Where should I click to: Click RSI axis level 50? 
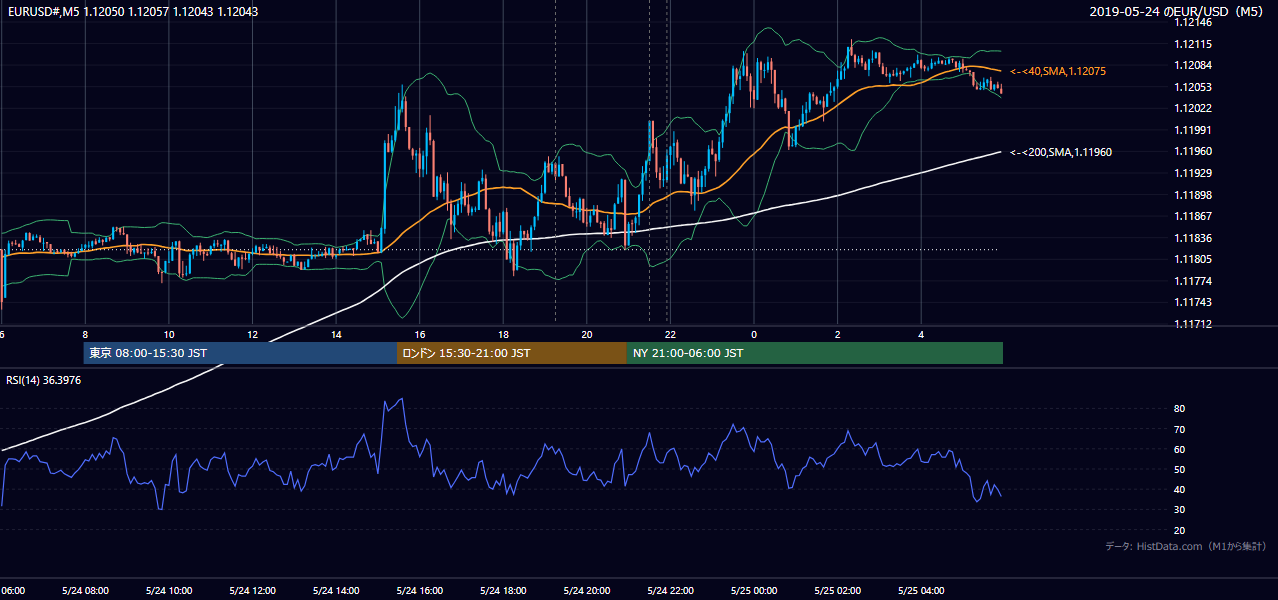click(1180, 470)
